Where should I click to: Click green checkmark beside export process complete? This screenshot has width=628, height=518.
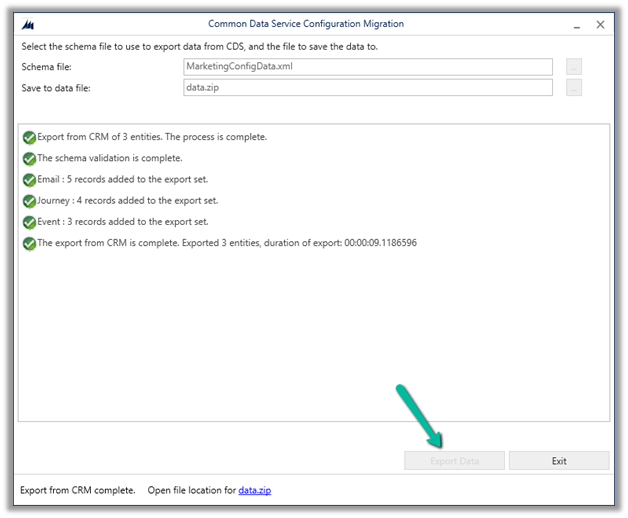click(29, 137)
